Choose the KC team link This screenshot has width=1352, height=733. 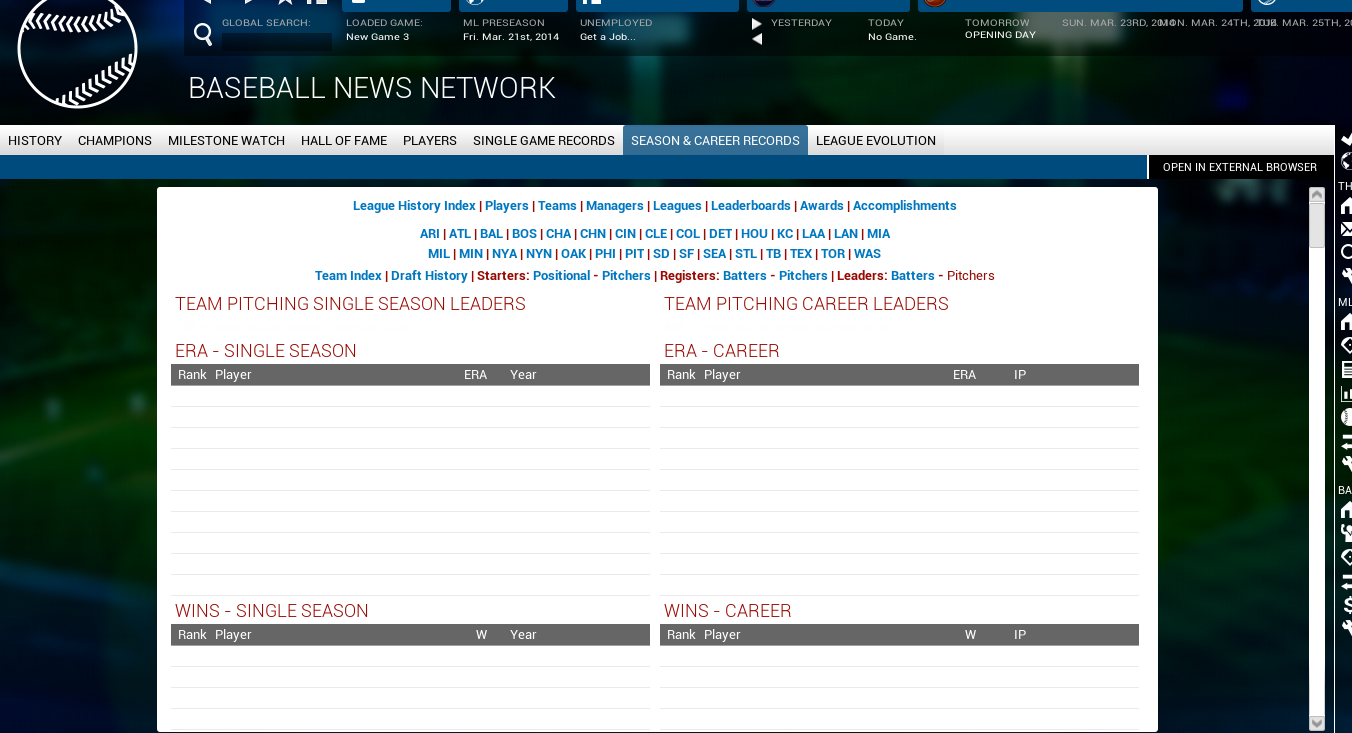pyautogui.click(x=785, y=234)
